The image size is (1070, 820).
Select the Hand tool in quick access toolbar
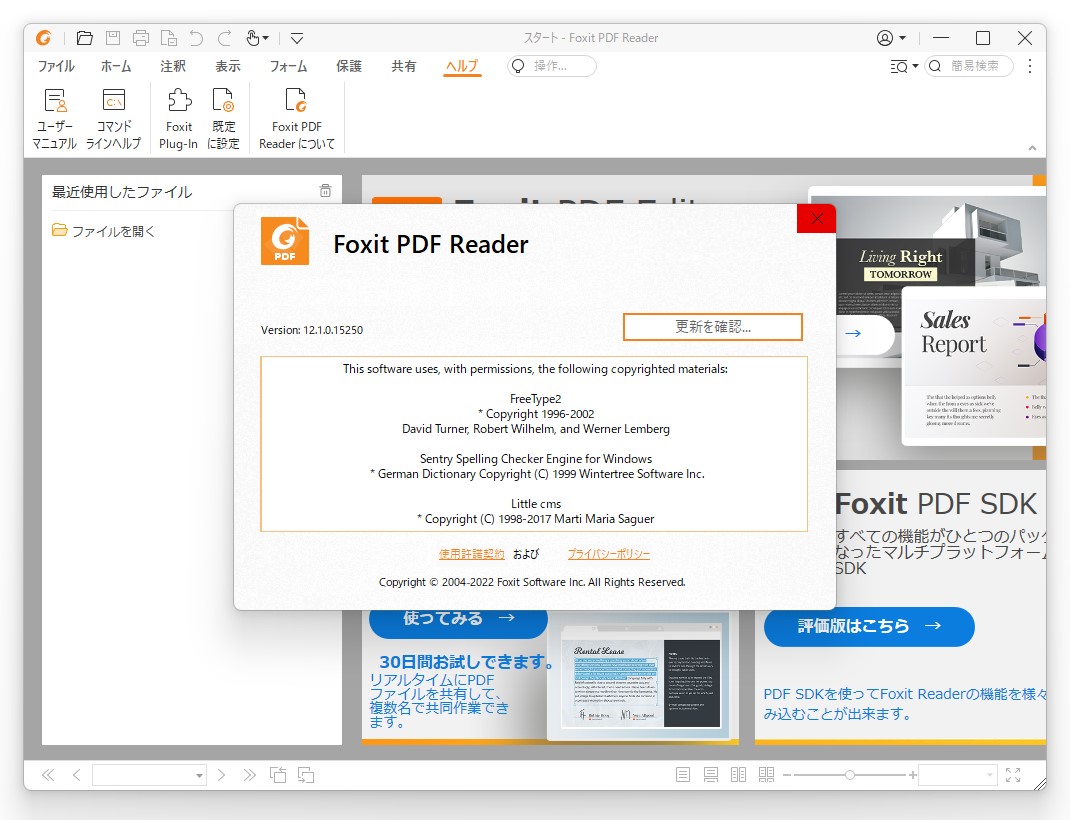[x=252, y=37]
